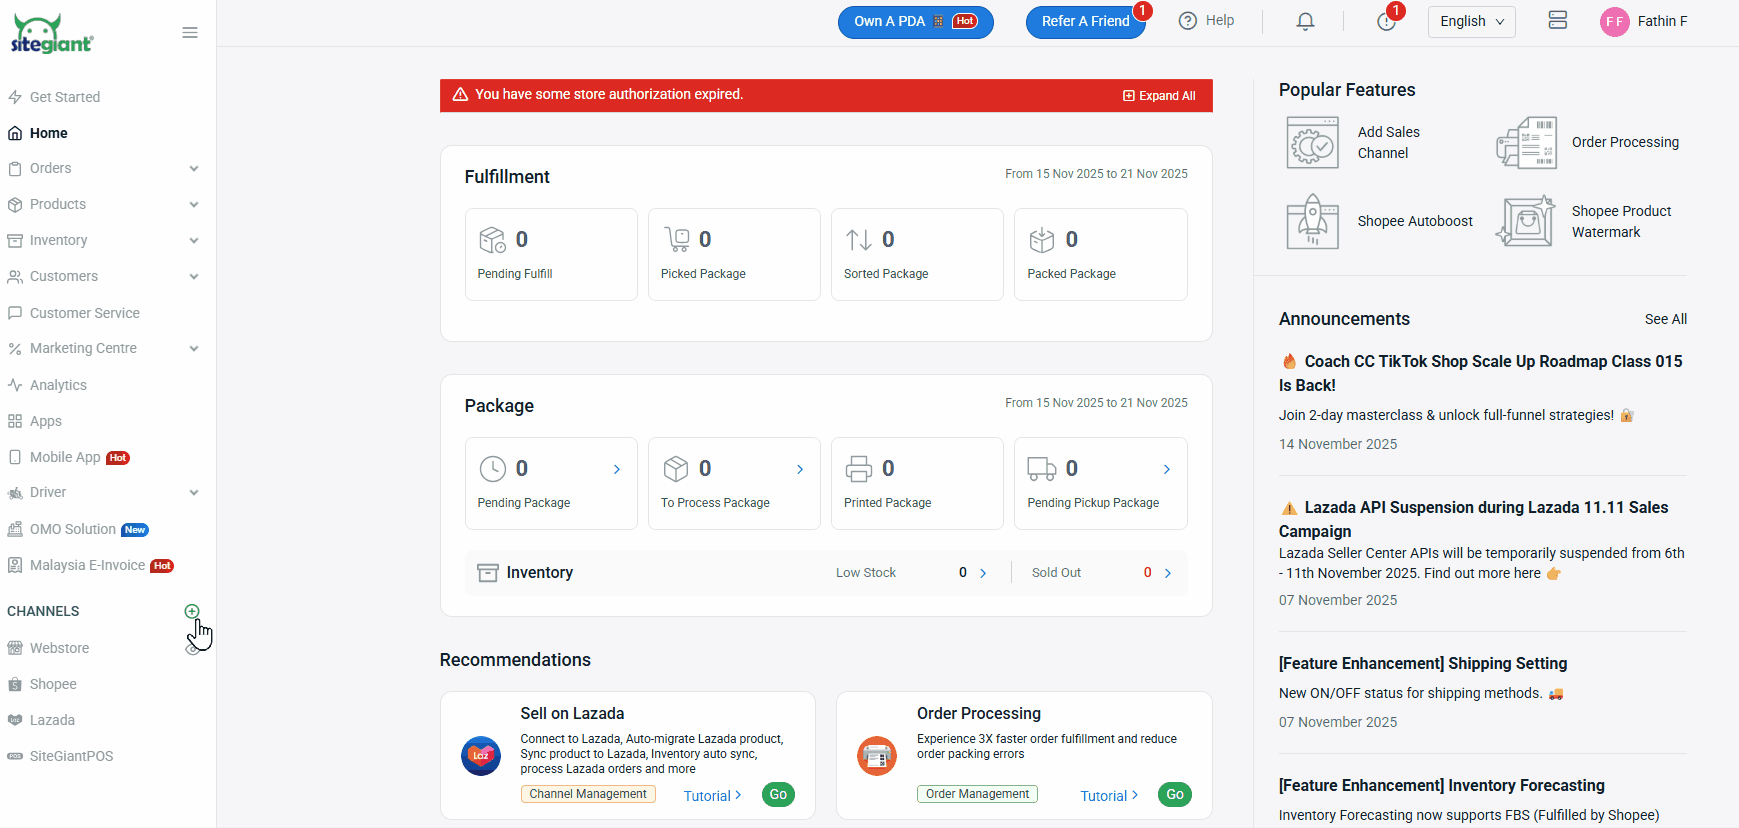The width and height of the screenshot is (1739, 828).
Task: Open the Pending Fulfill card
Action: [x=551, y=254]
